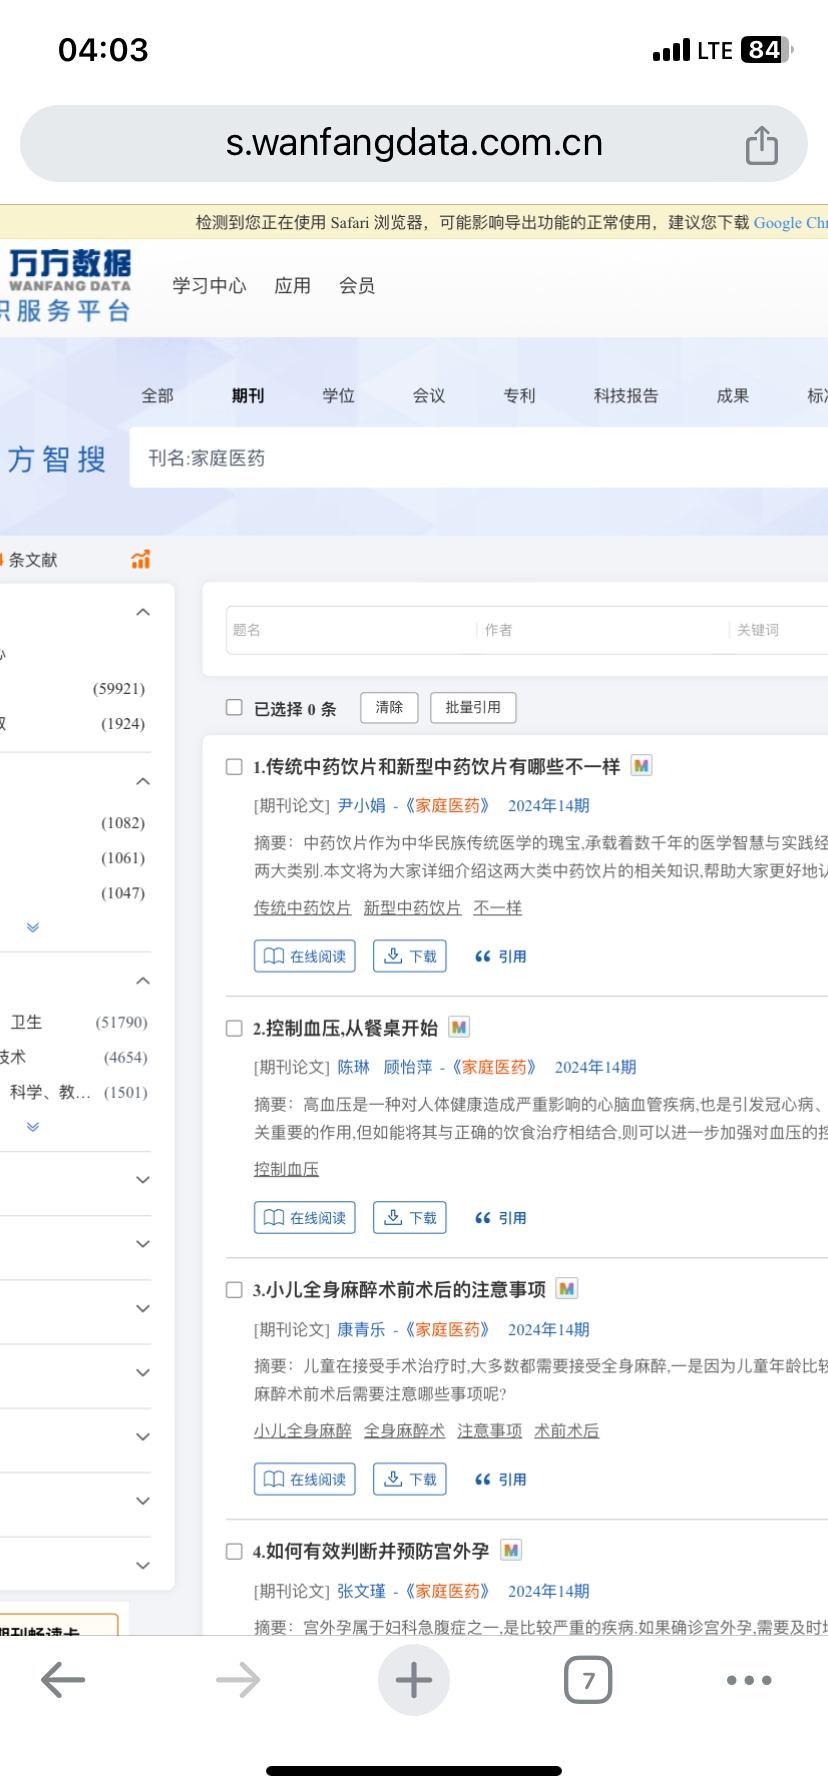Select checkbox for article 2 控制血压
The height and width of the screenshot is (1792, 828).
(x=235, y=1028)
